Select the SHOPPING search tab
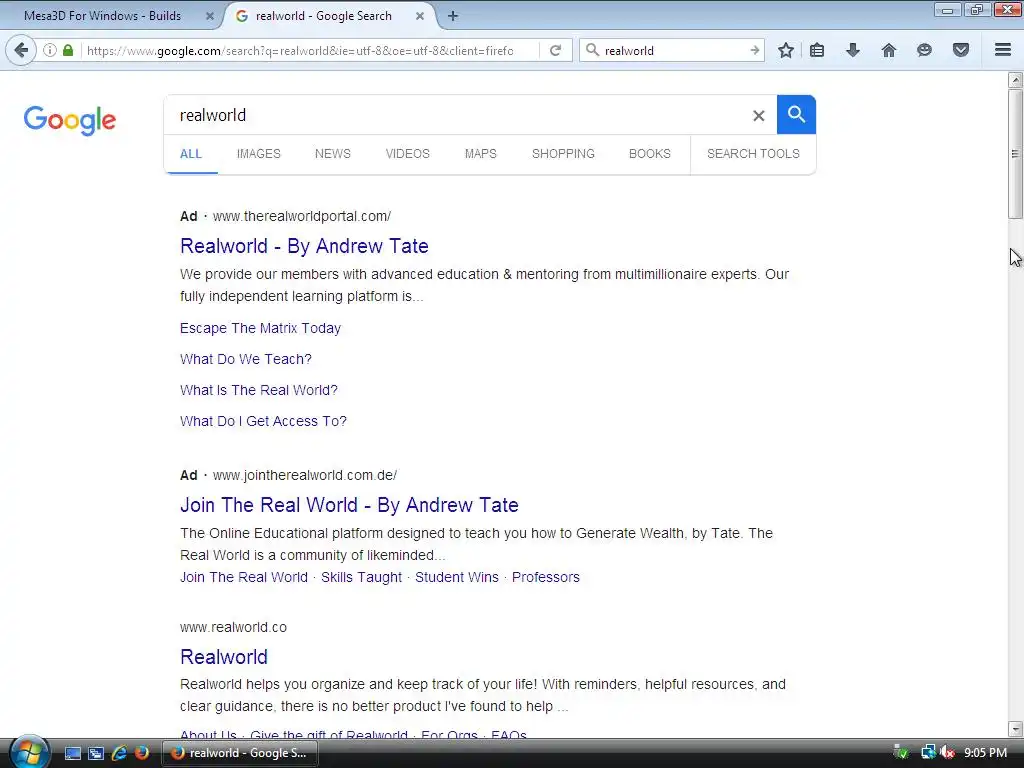This screenshot has width=1024, height=768. click(563, 153)
